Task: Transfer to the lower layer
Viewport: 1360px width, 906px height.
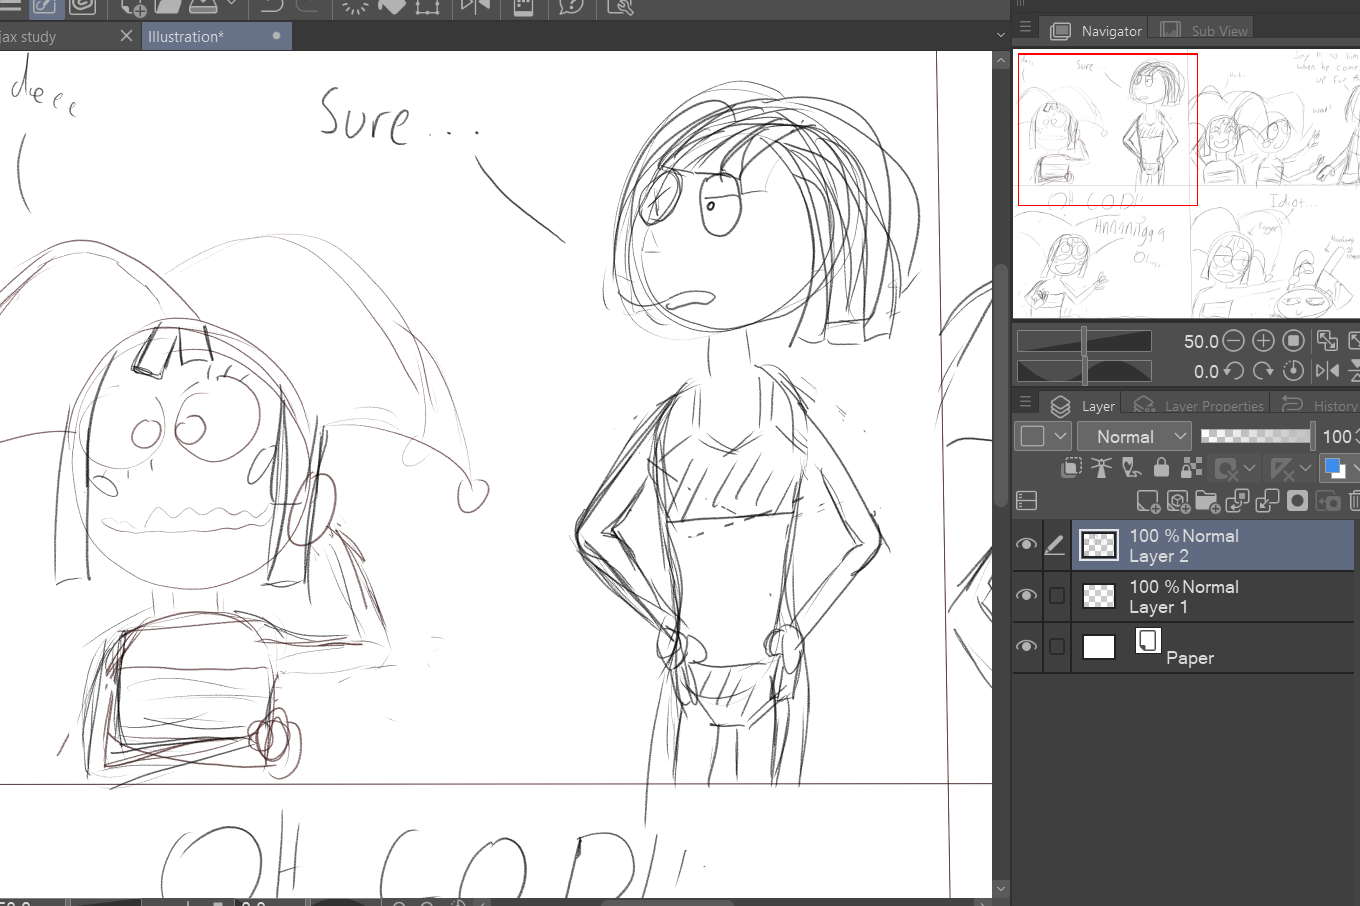Action: pos(1238,501)
